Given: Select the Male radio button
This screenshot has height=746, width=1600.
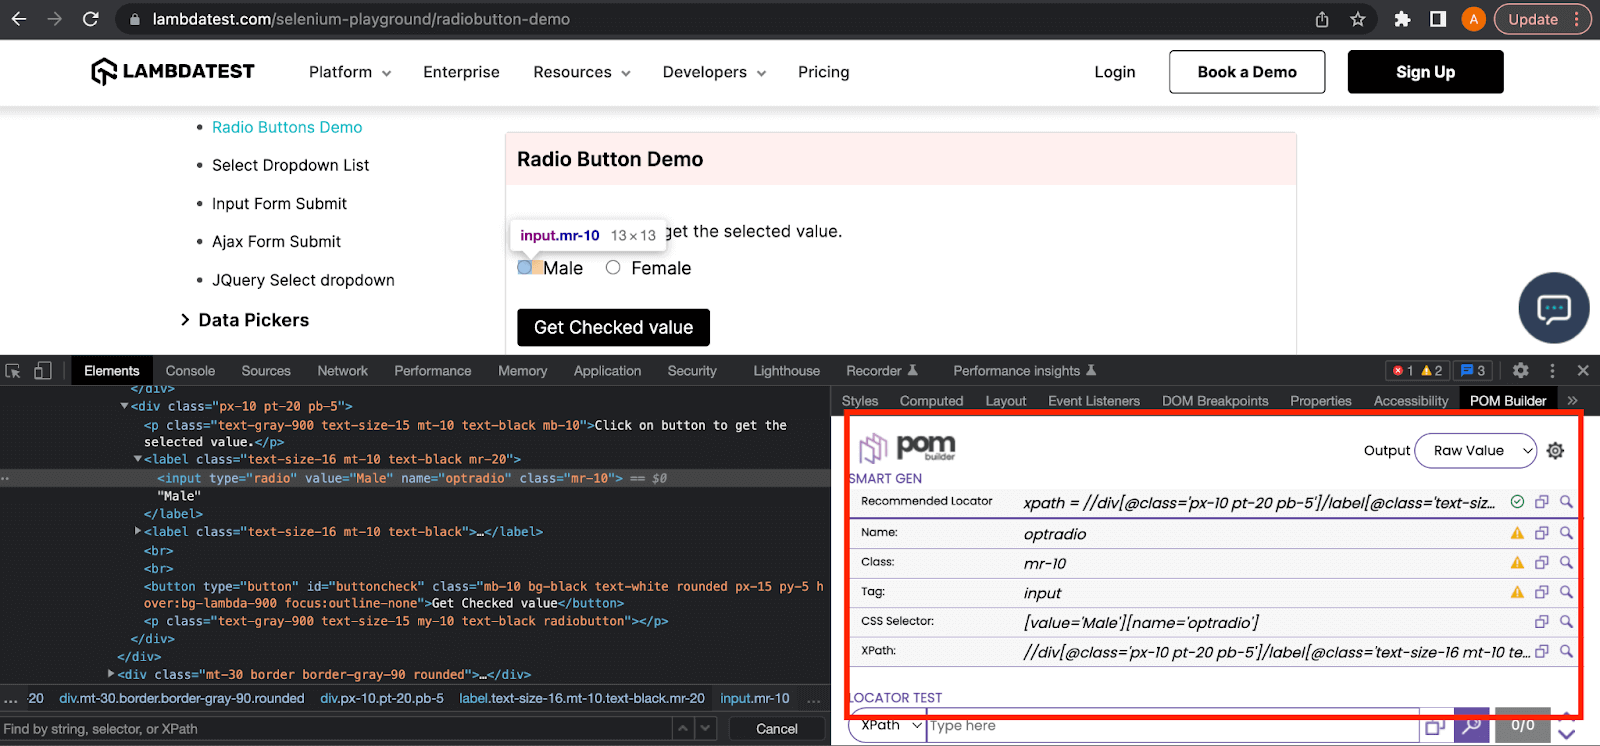Looking at the screenshot, I should pyautogui.click(x=525, y=268).
